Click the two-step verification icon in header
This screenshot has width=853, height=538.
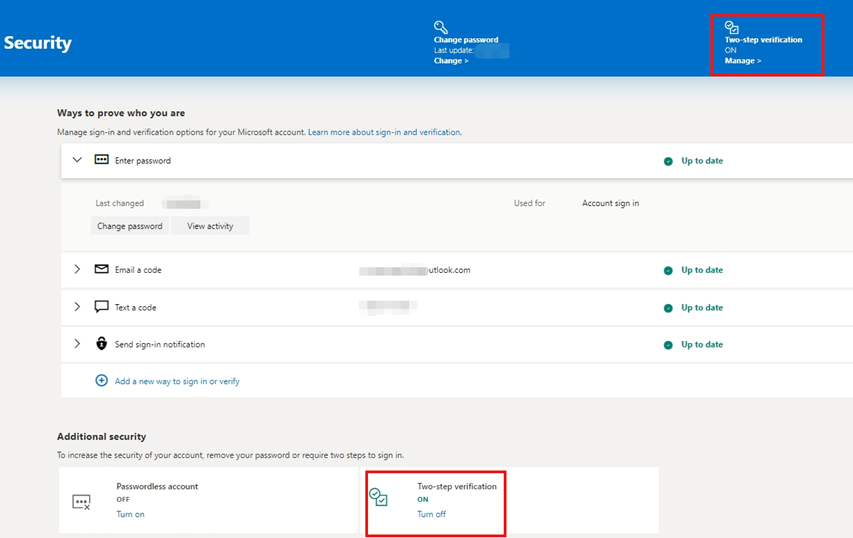(x=732, y=27)
